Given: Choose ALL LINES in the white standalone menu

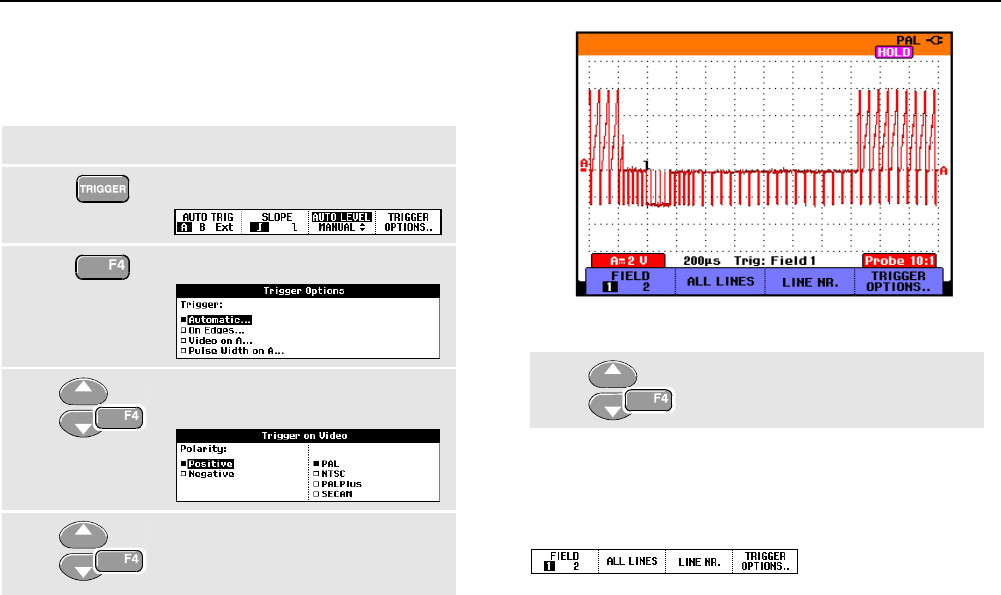Looking at the screenshot, I should coord(632,561).
